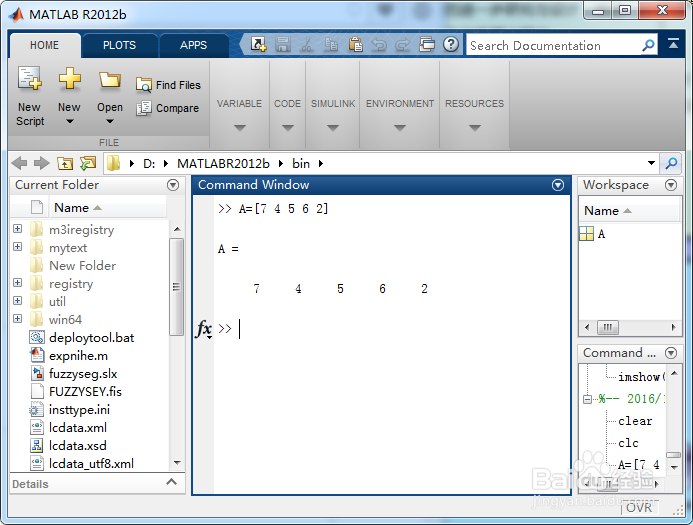
Task: Click the fx function browser icon
Action: pos(203,329)
